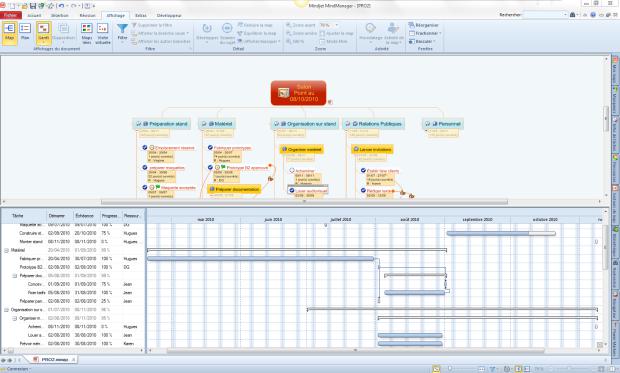Click the Filtrer funnel icon
Viewport: 620px width, 373px height.
coord(123,28)
